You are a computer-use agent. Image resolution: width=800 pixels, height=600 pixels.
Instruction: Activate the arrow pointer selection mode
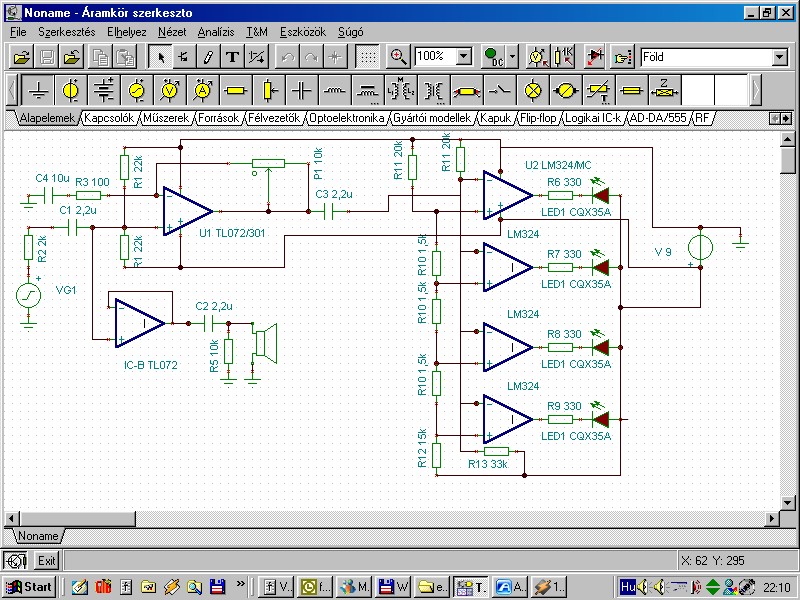click(x=160, y=57)
